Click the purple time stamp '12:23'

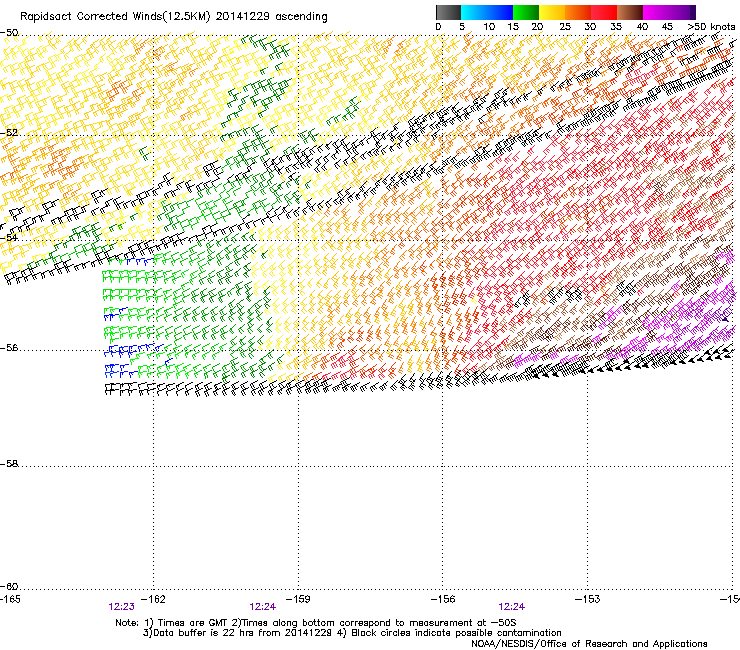pos(121,607)
